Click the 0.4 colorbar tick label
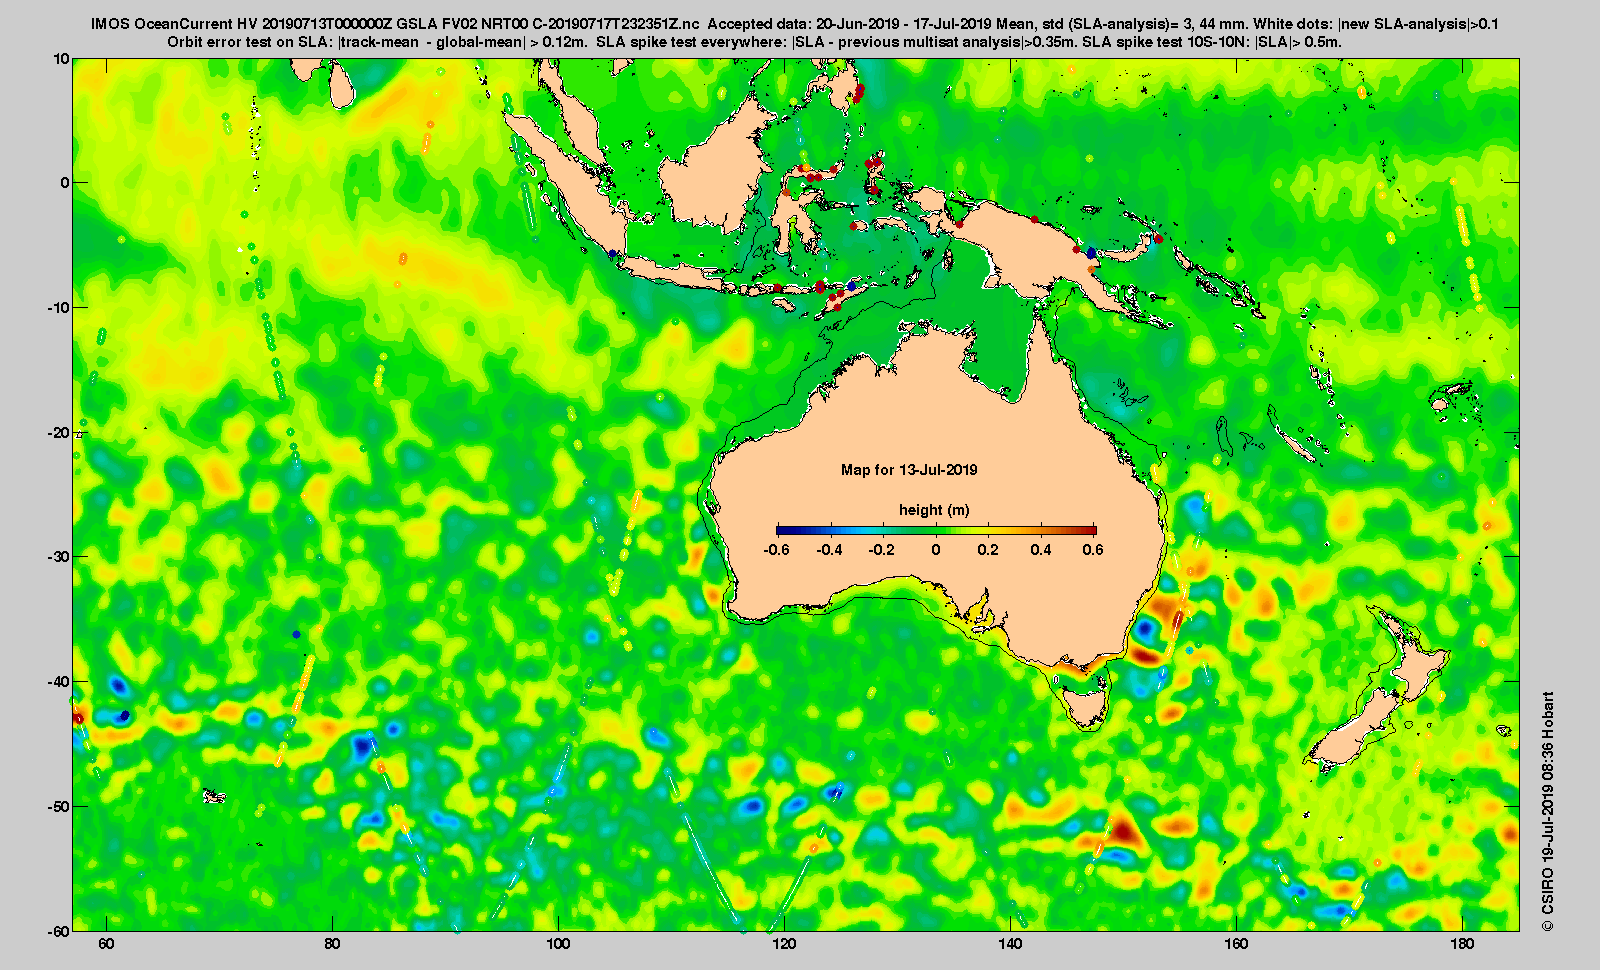This screenshot has width=1600, height=970. click(1041, 550)
